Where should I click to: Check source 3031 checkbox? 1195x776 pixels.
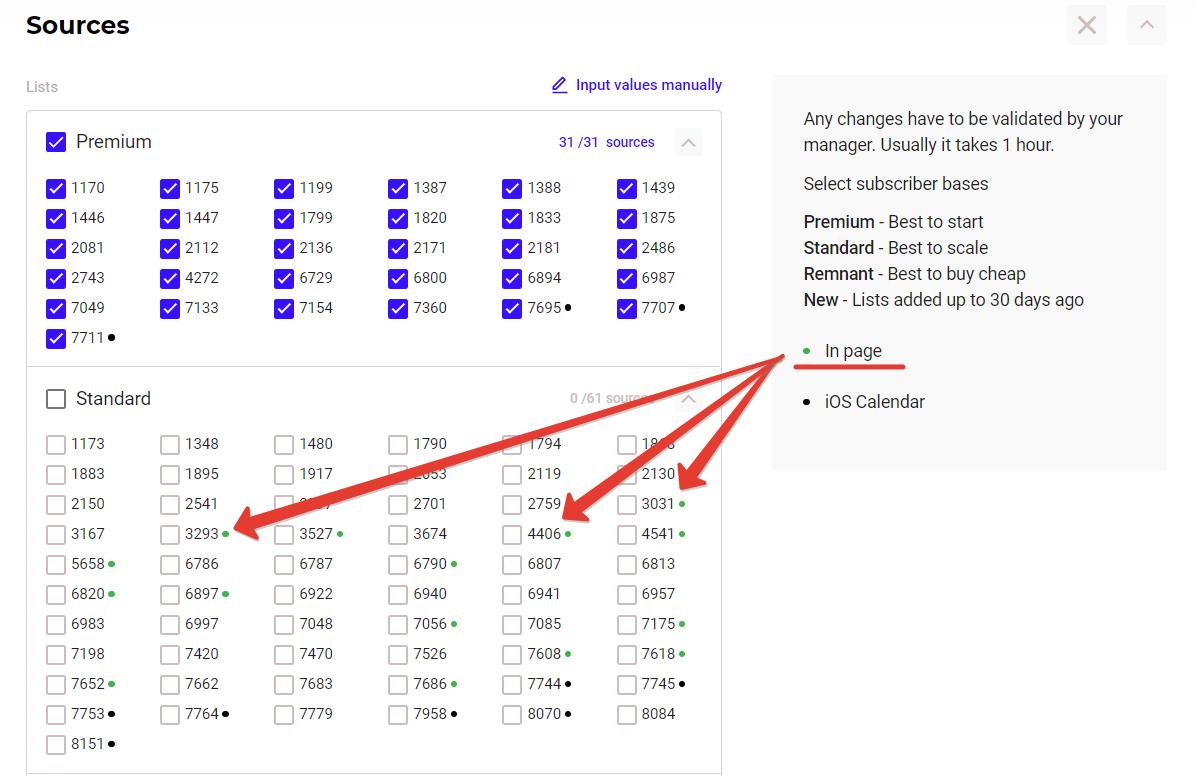tap(626, 505)
